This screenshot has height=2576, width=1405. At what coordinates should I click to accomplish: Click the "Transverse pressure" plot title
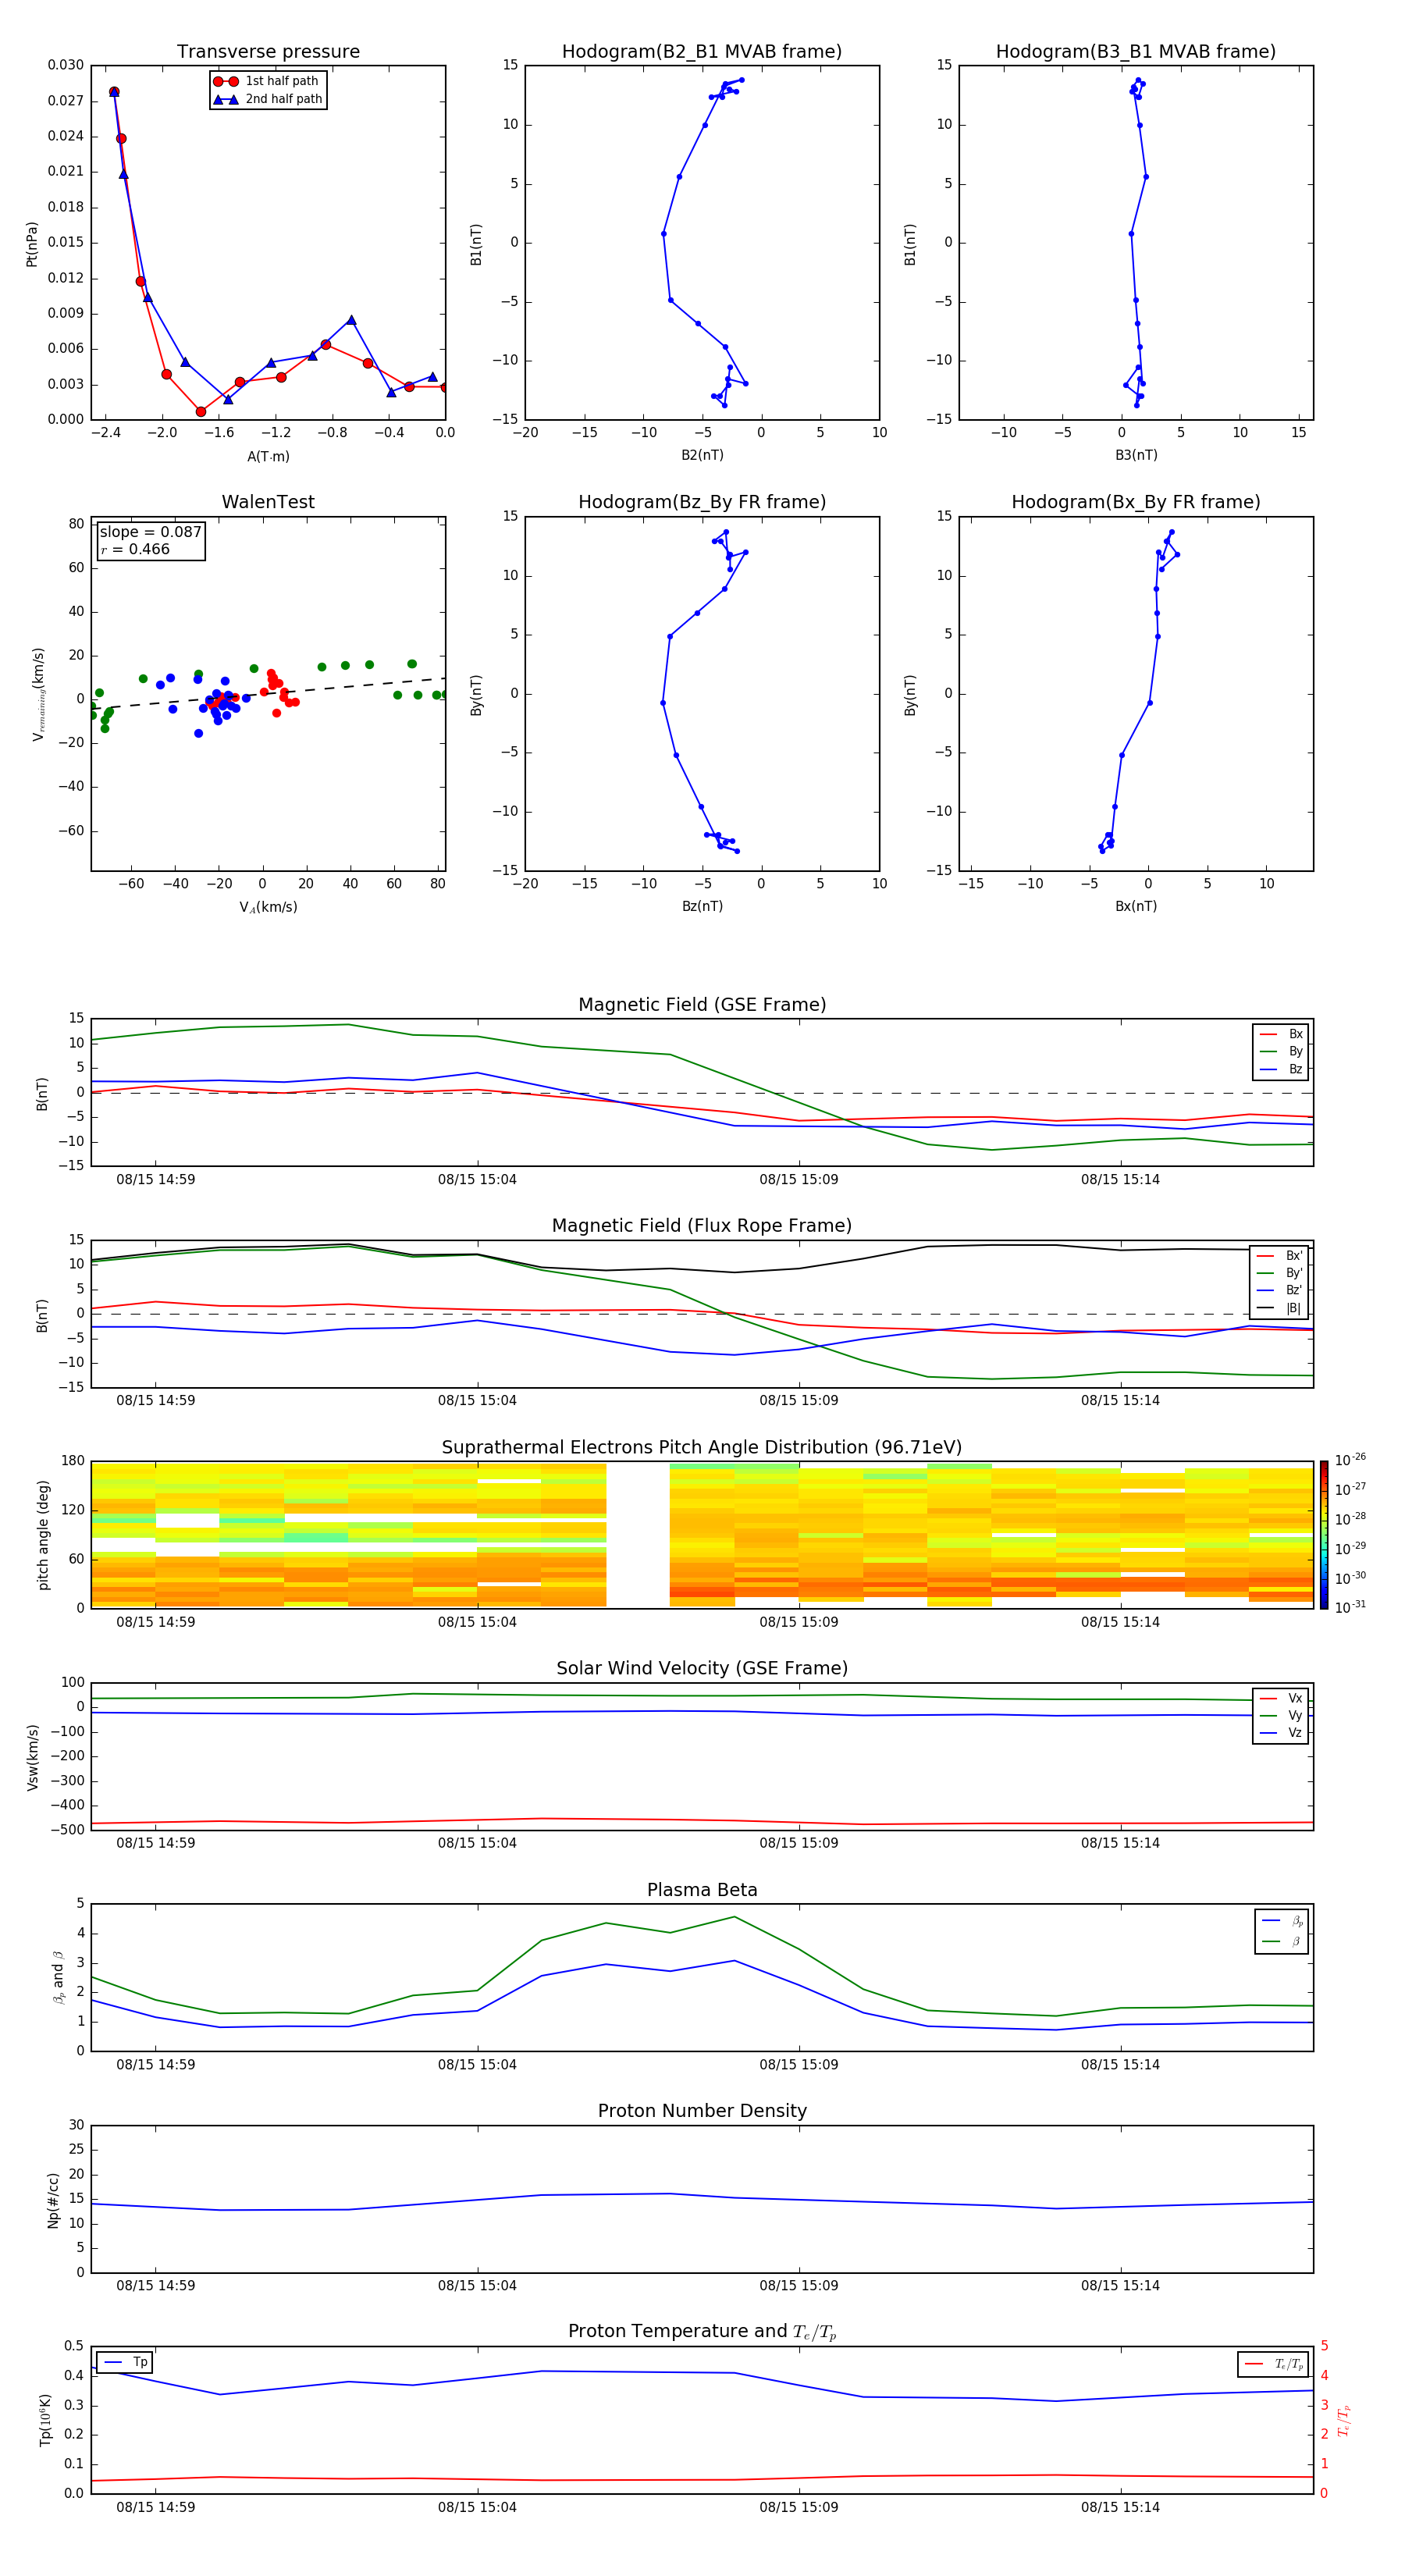[x=268, y=51]
